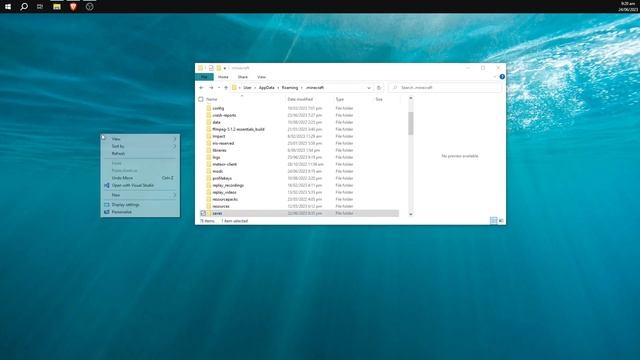Select the Impact folder
This screenshot has height=360, width=640.
point(219,136)
